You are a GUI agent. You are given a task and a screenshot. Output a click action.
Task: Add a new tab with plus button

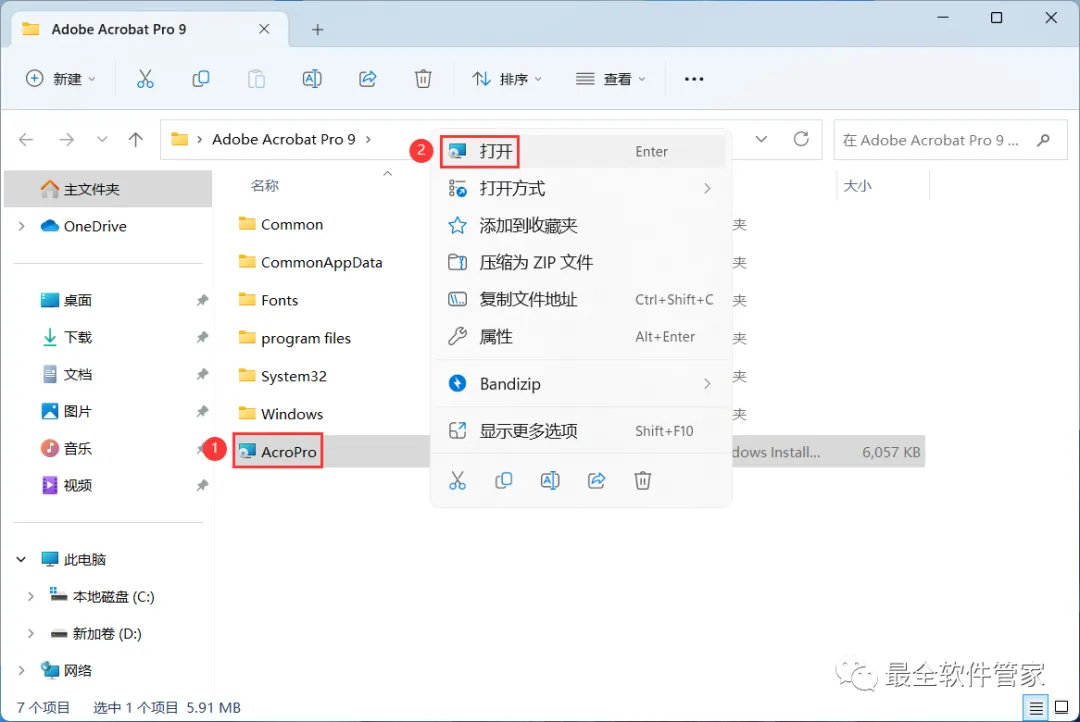317,30
